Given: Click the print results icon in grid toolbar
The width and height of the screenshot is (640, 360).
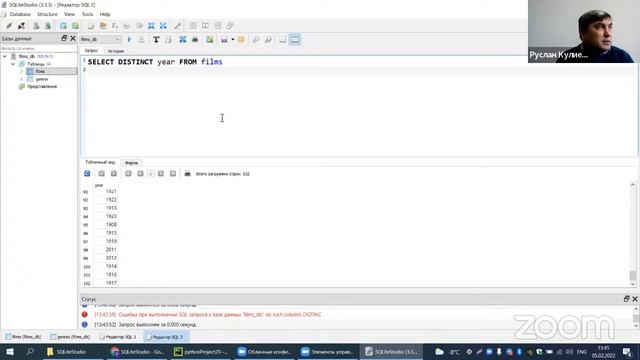Looking at the screenshot, I should (187, 173).
